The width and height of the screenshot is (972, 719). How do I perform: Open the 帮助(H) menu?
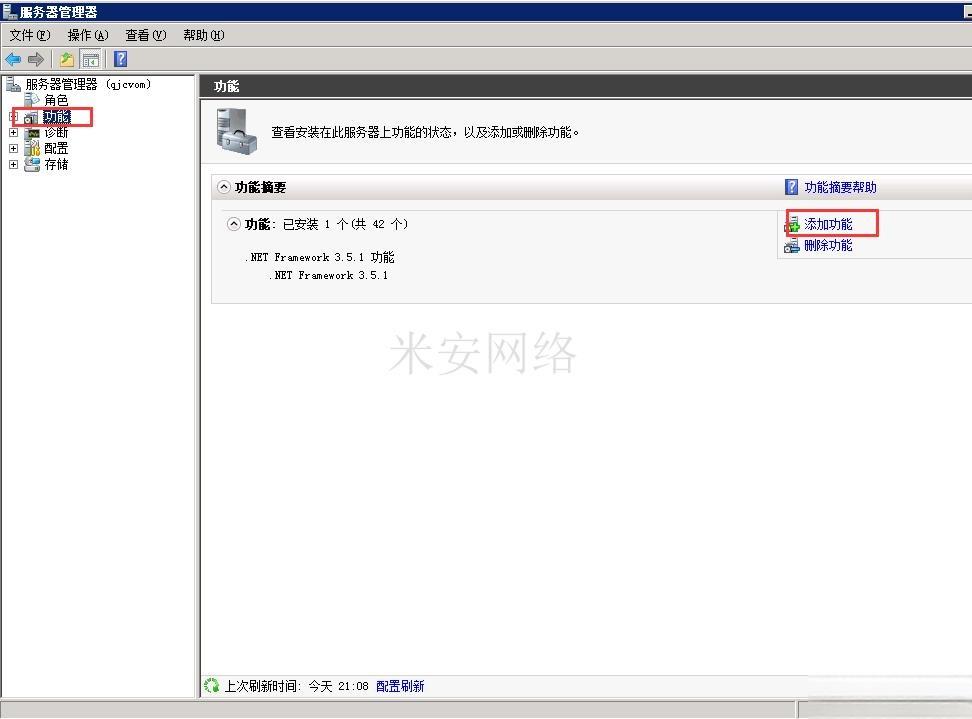[x=204, y=35]
